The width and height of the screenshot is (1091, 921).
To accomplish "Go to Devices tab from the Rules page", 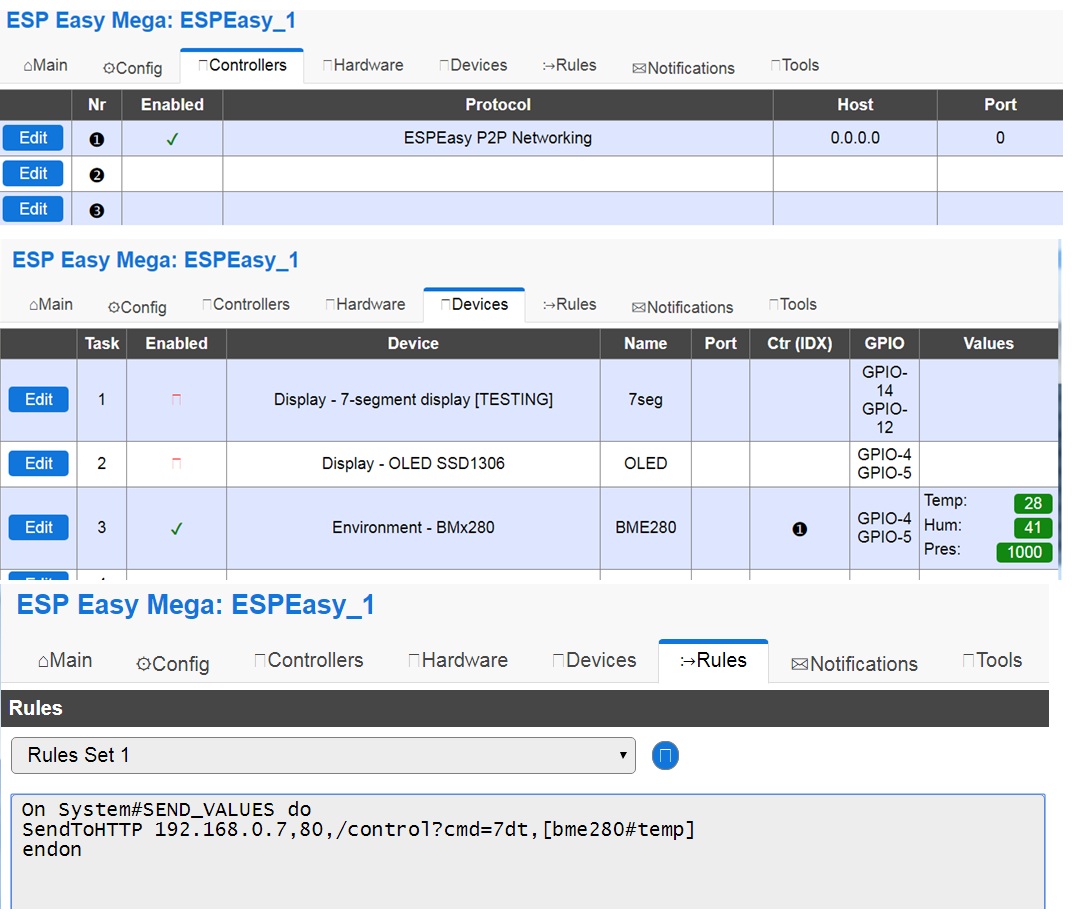I will pyautogui.click(x=594, y=660).
